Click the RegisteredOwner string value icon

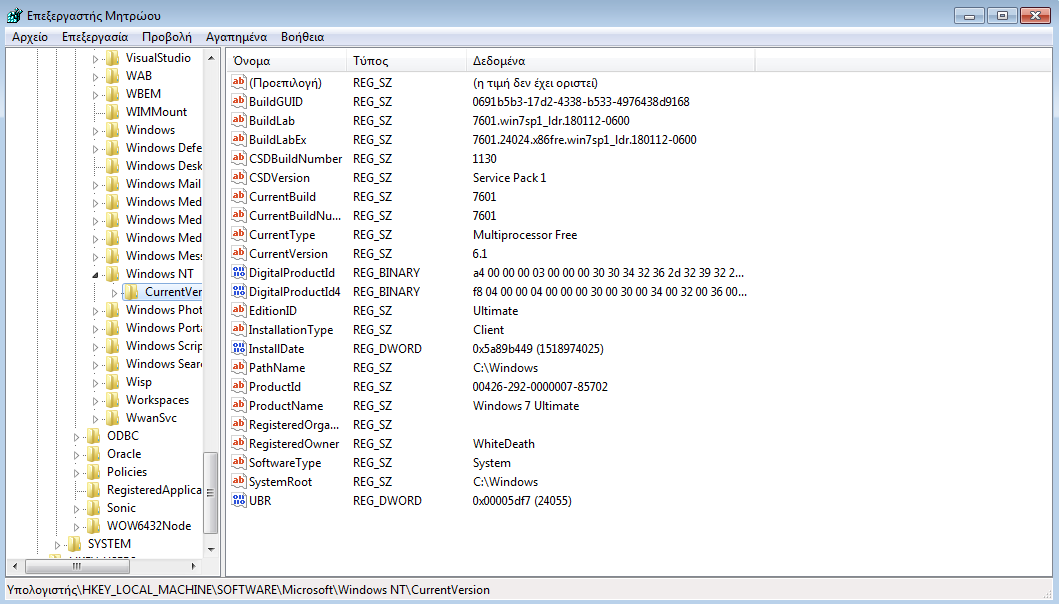(238, 443)
